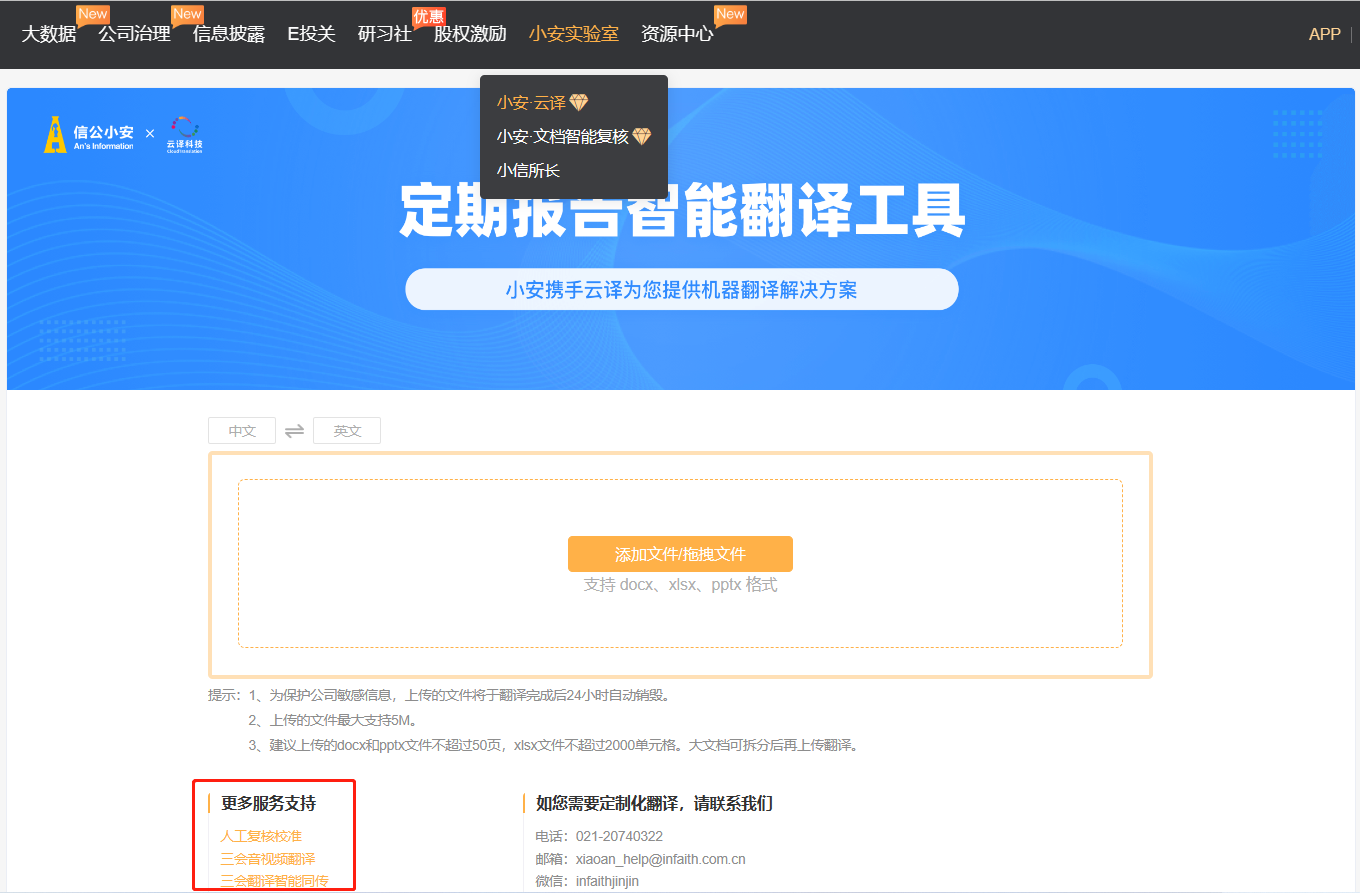Screen dimensions: 1360x893
Task: Open the APP link in header
Action: [1324, 34]
